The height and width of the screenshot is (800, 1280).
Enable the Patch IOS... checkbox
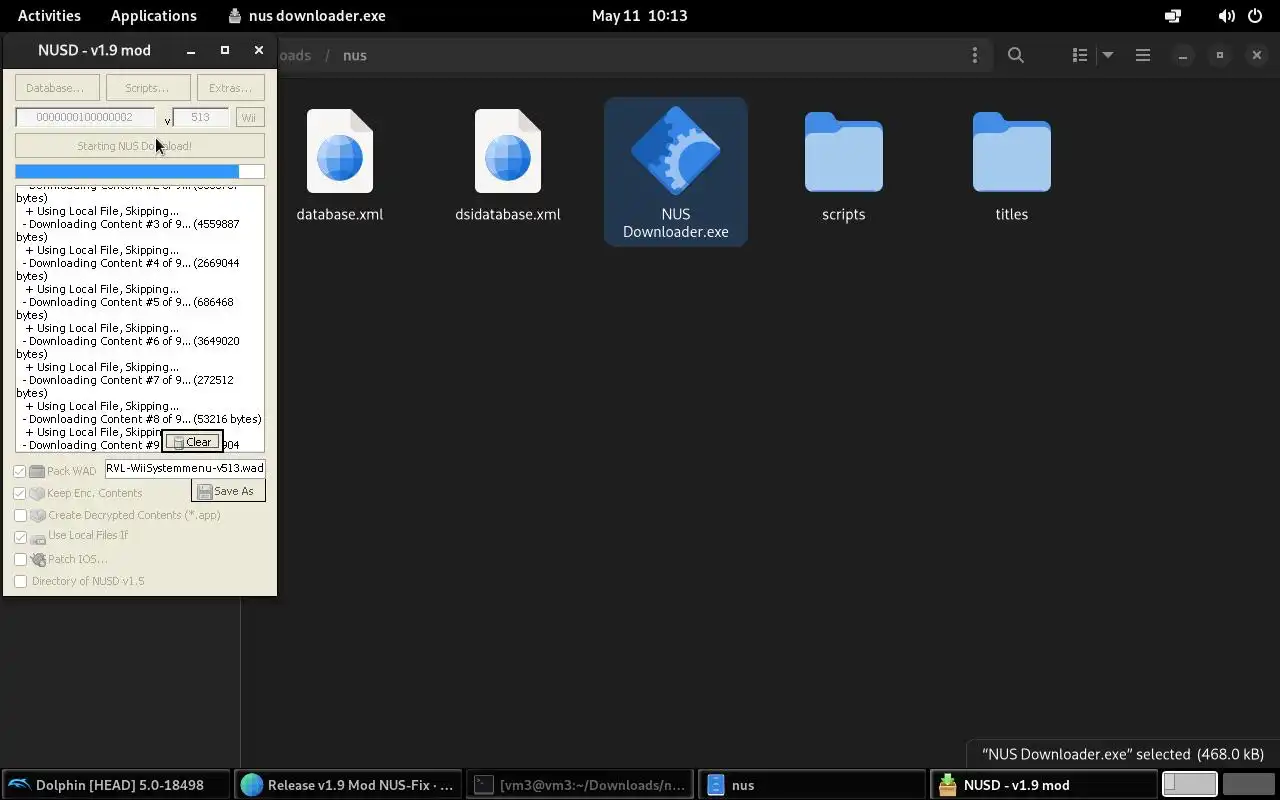(20, 559)
